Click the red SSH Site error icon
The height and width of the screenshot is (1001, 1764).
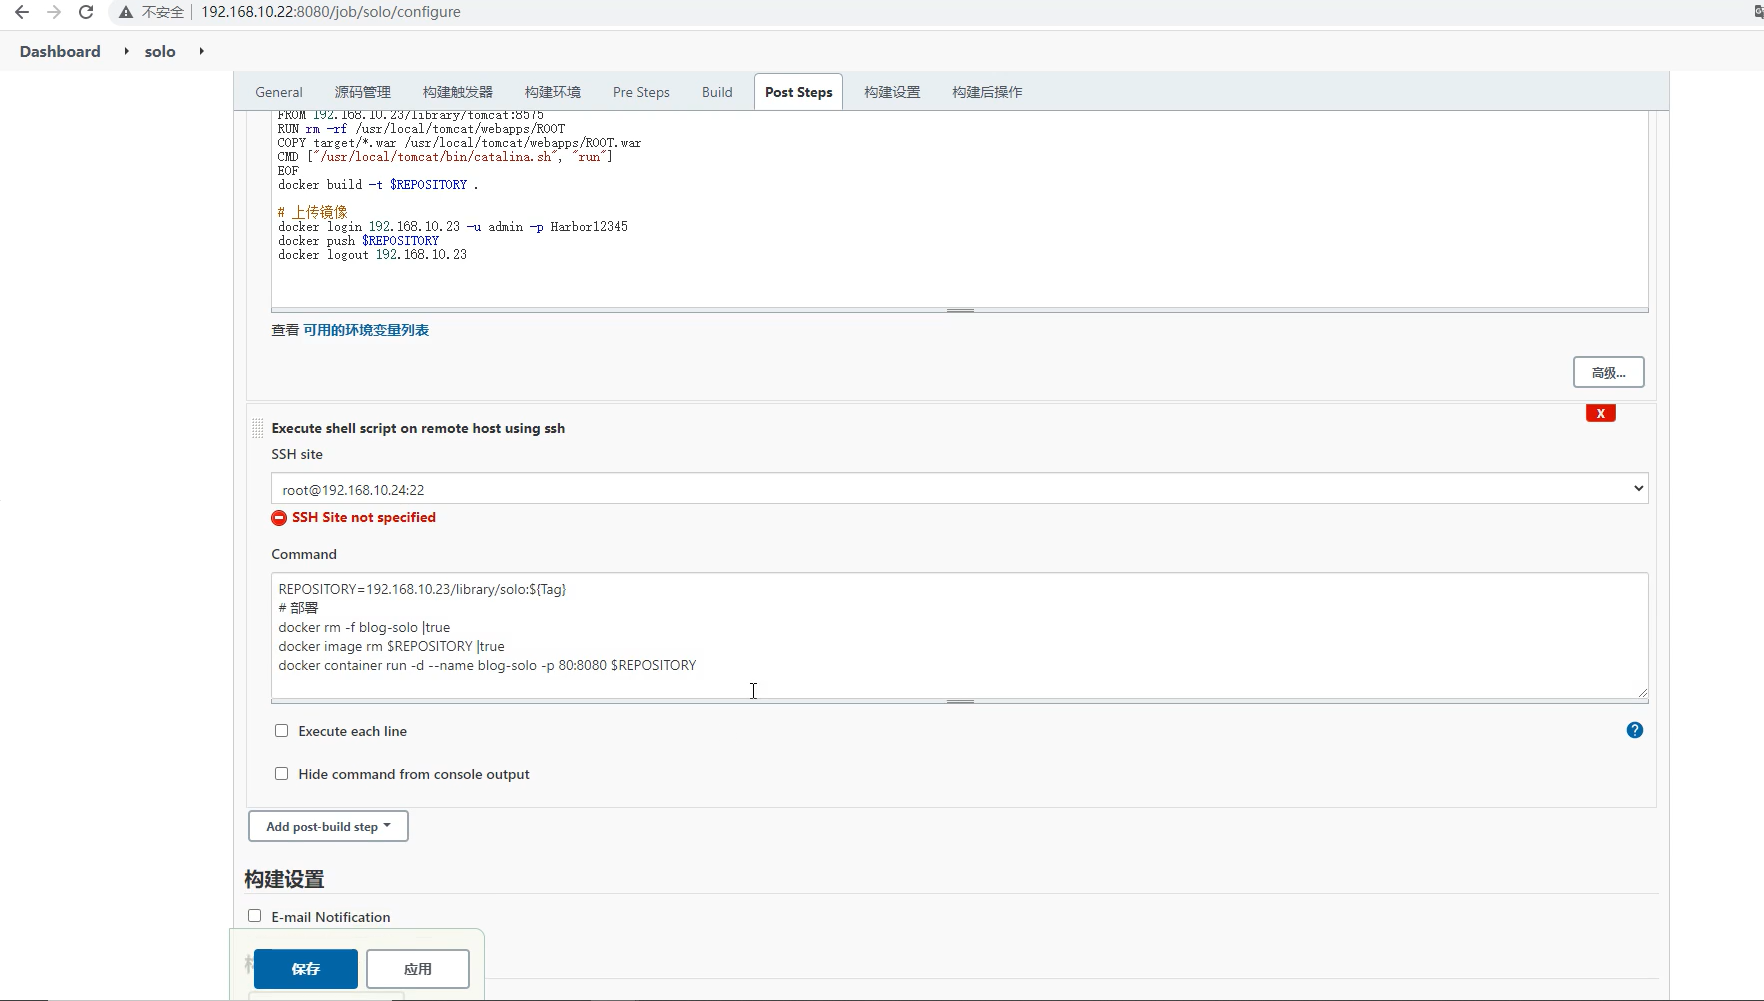(x=279, y=518)
